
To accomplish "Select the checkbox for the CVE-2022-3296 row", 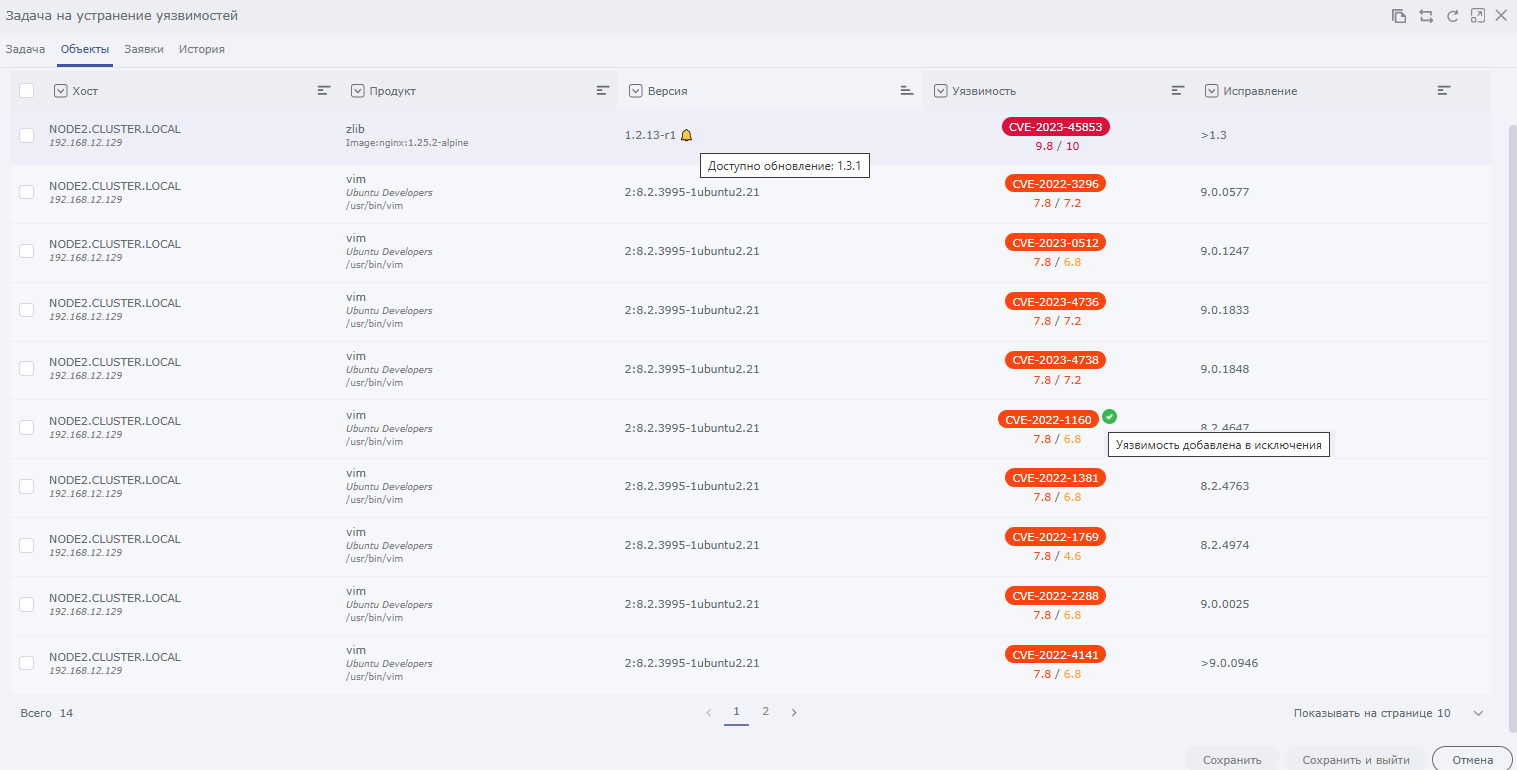I will tap(27, 192).
